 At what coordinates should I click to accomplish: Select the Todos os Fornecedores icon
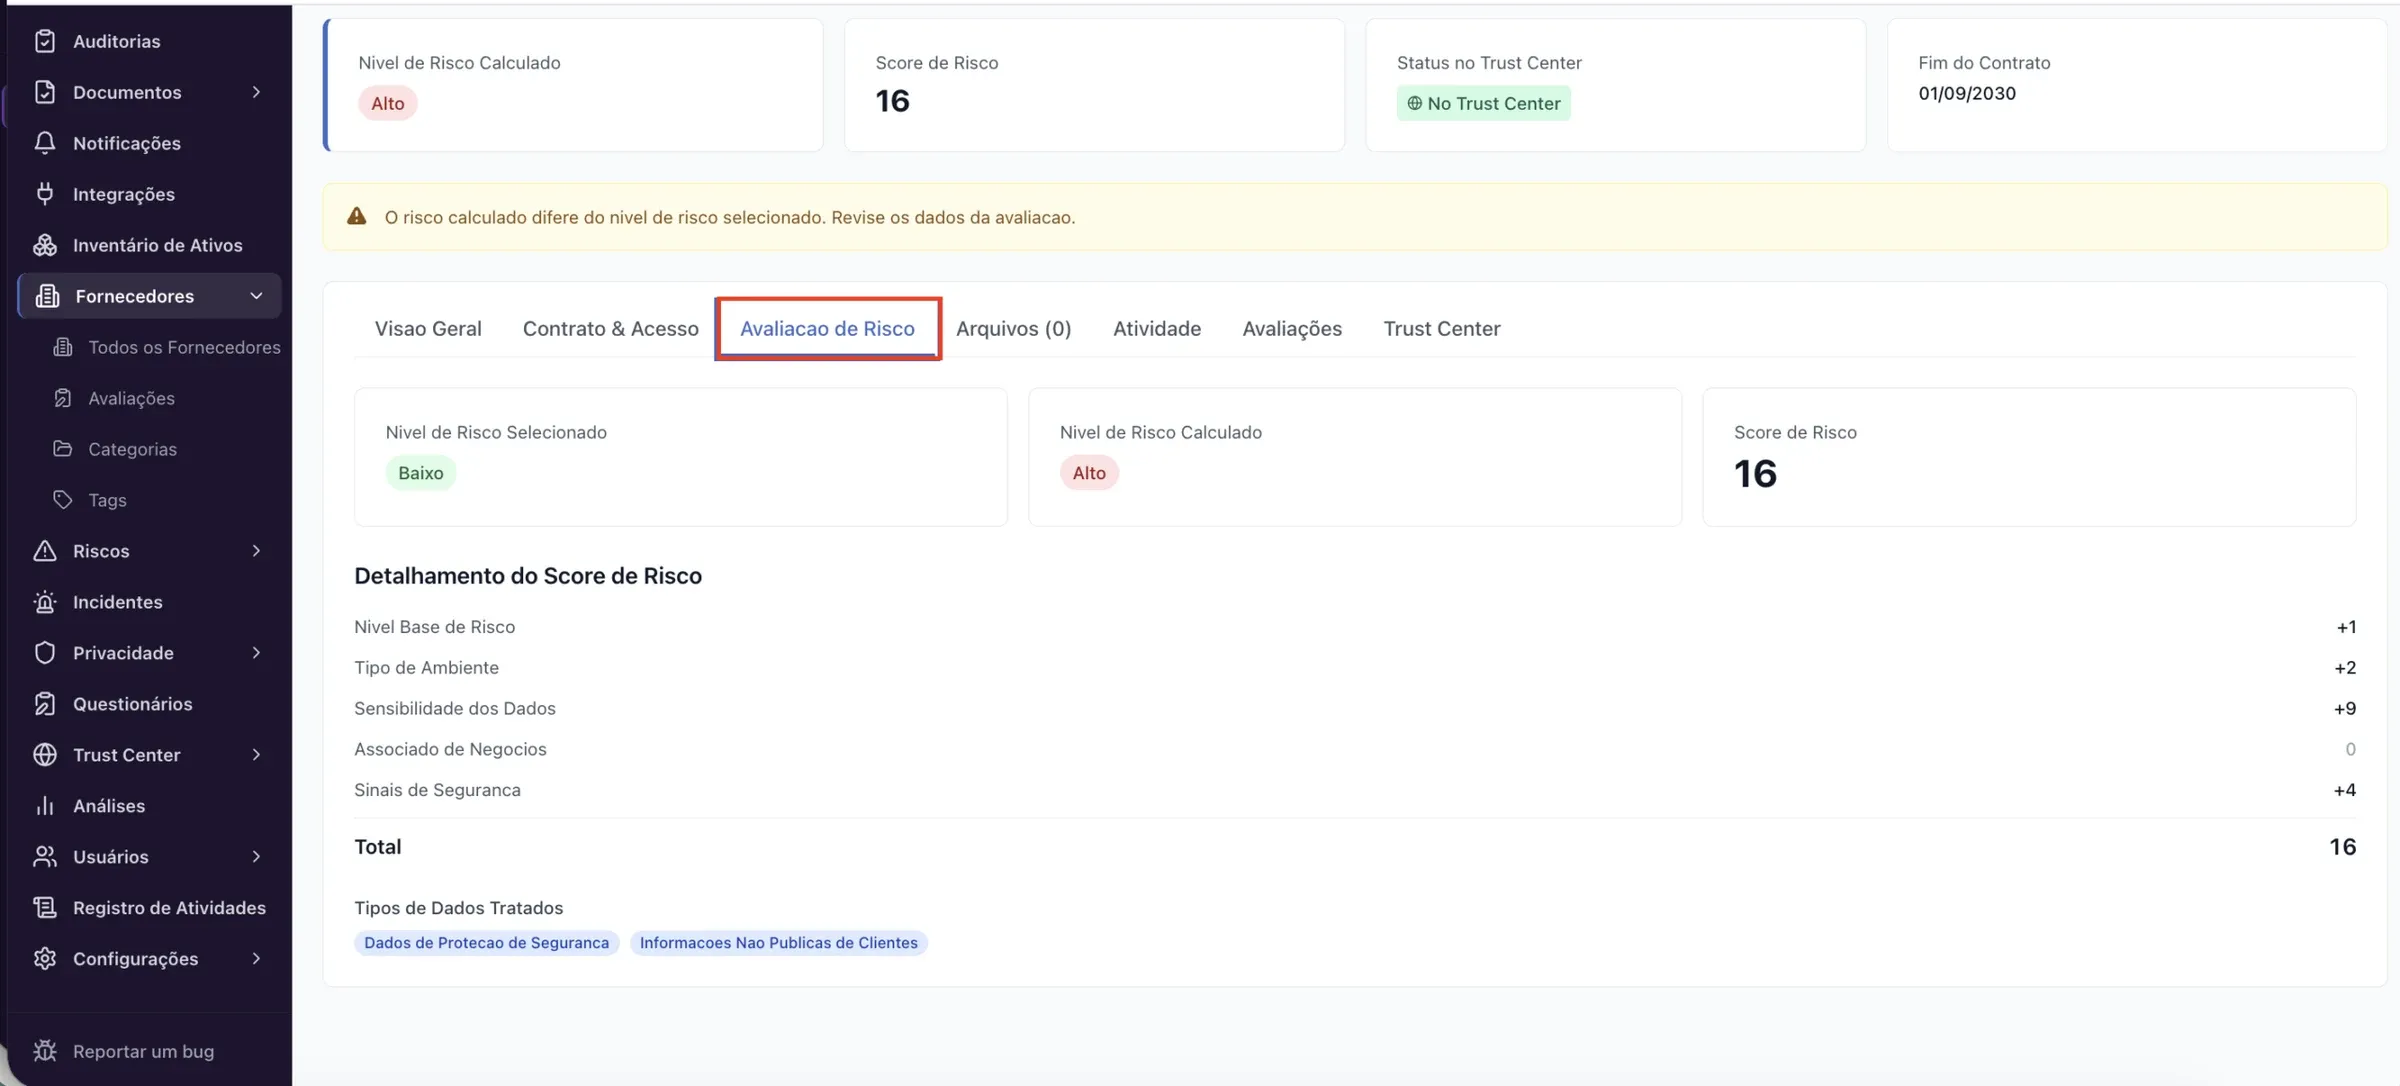coord(63,347)
